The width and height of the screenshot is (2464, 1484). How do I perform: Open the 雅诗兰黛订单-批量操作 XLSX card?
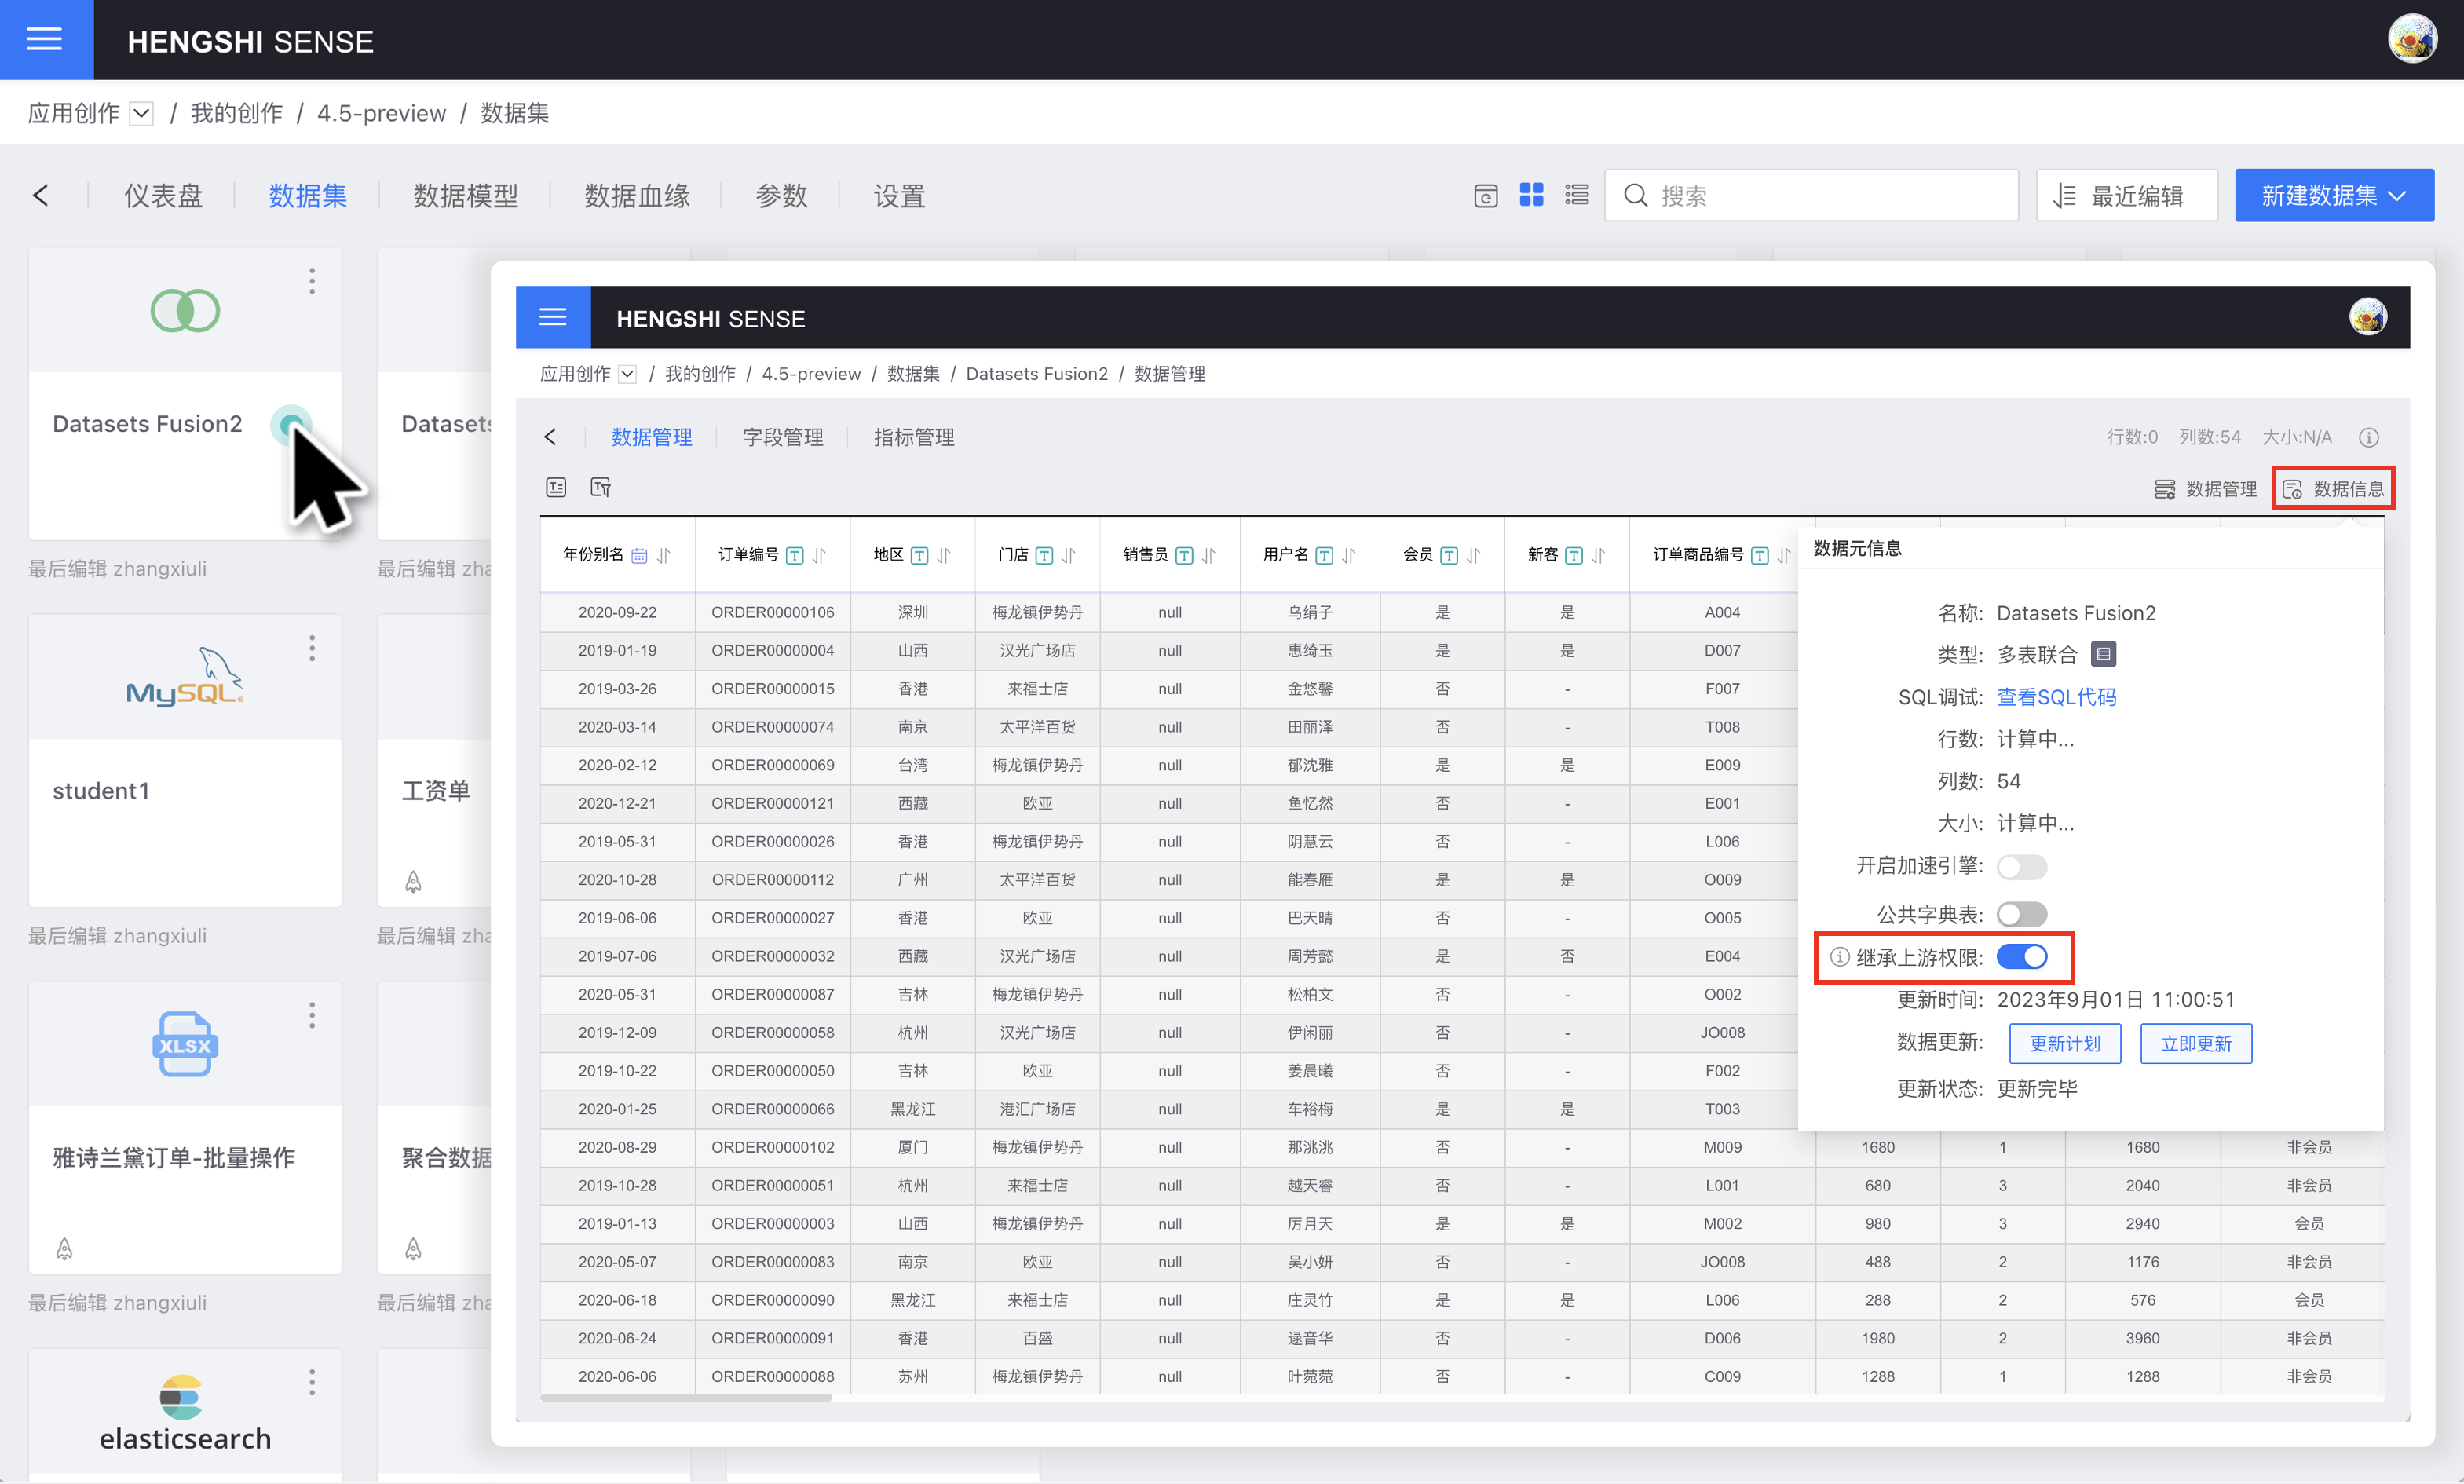tap(185, 1128)
